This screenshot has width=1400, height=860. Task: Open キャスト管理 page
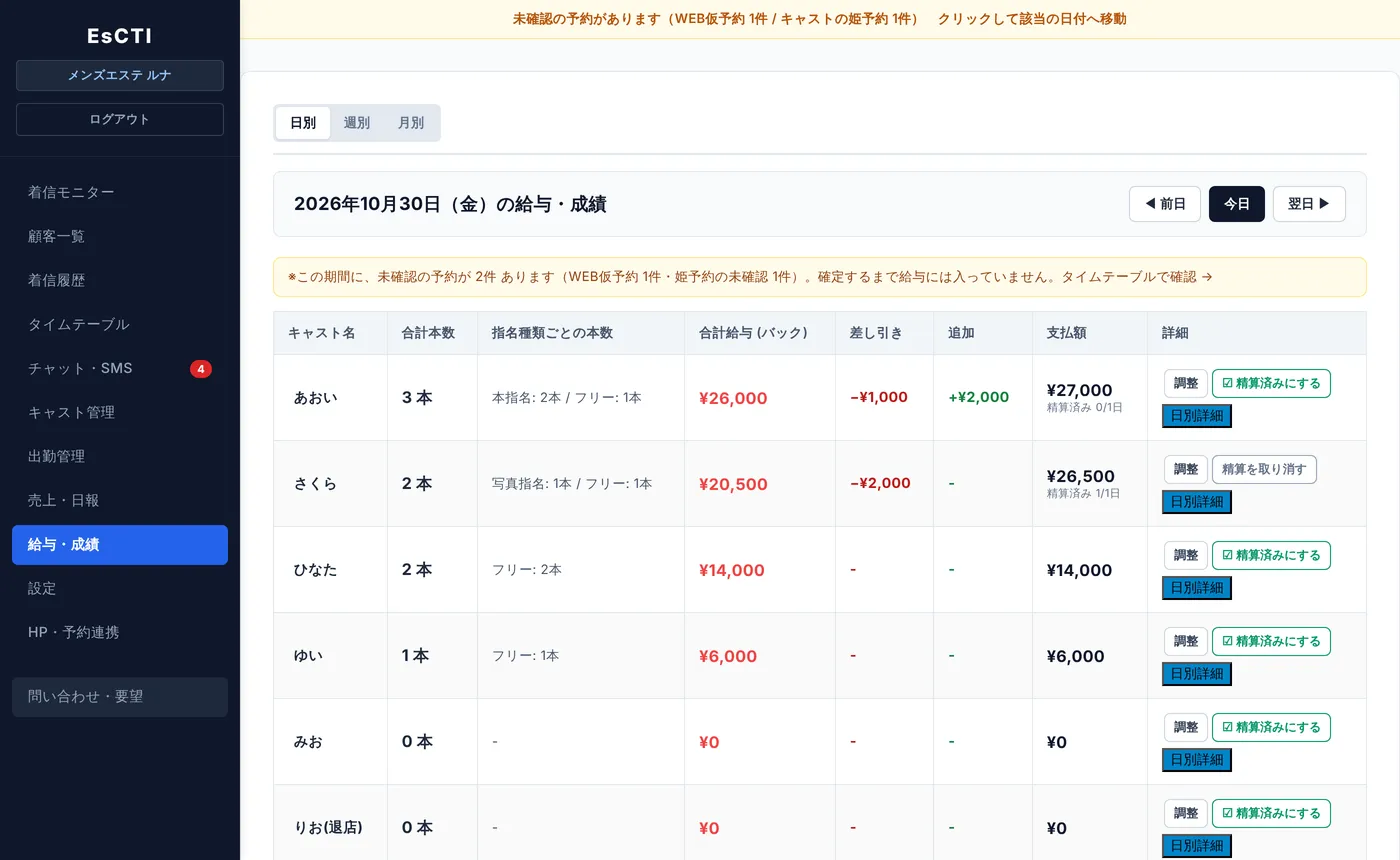[120, 413]
